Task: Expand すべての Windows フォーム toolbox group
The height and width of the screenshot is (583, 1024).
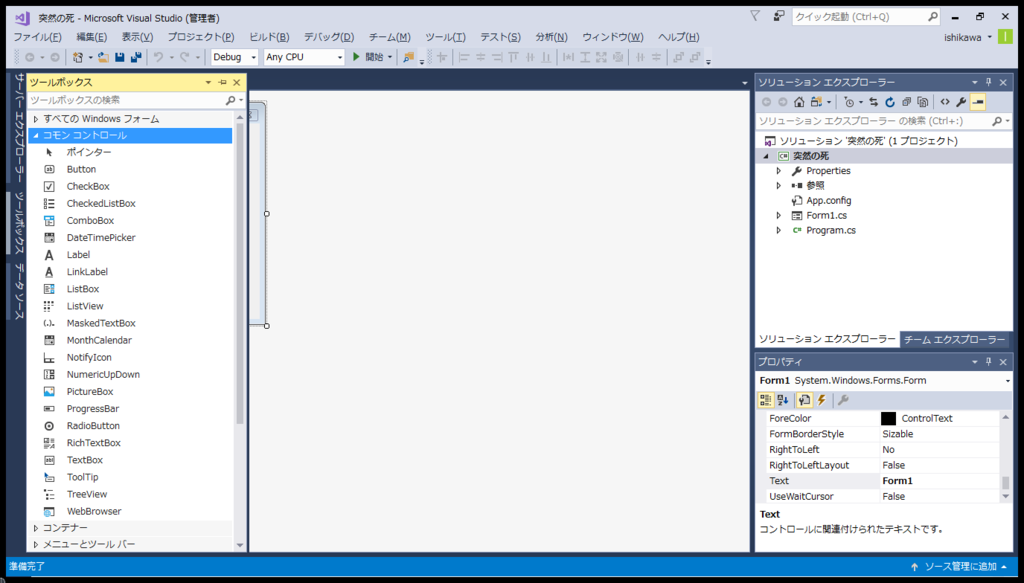Action: coord(36,119)
